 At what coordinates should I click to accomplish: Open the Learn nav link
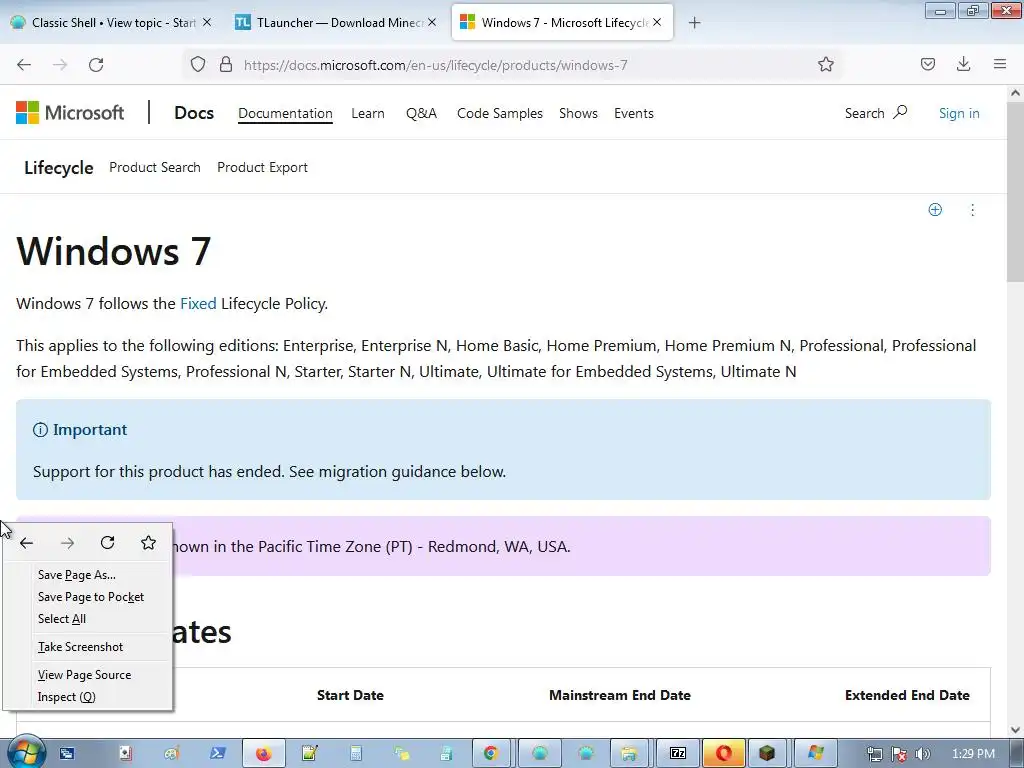[368, 113]
